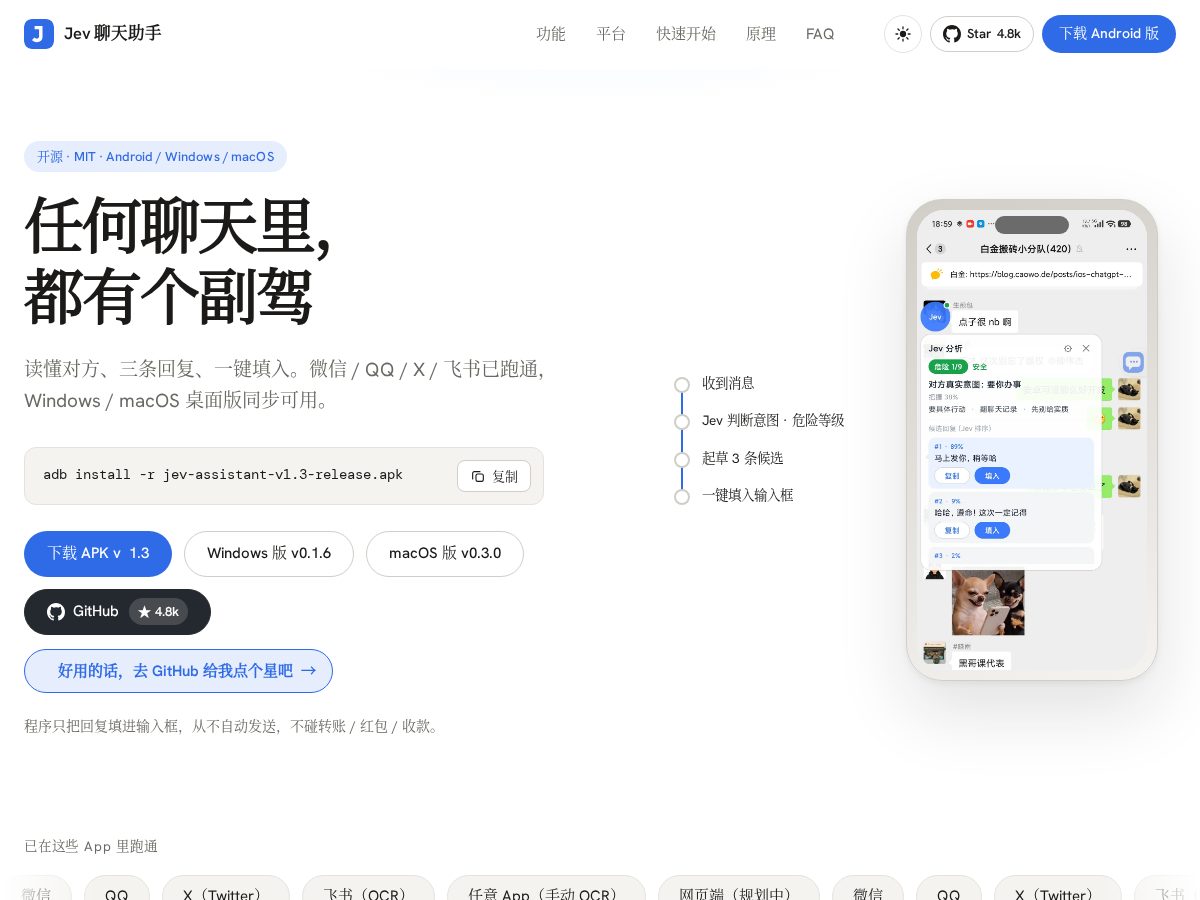Open the three-dot menu in phone chat
Viewport: 1200px width, 900px height.
(1131, 249)
